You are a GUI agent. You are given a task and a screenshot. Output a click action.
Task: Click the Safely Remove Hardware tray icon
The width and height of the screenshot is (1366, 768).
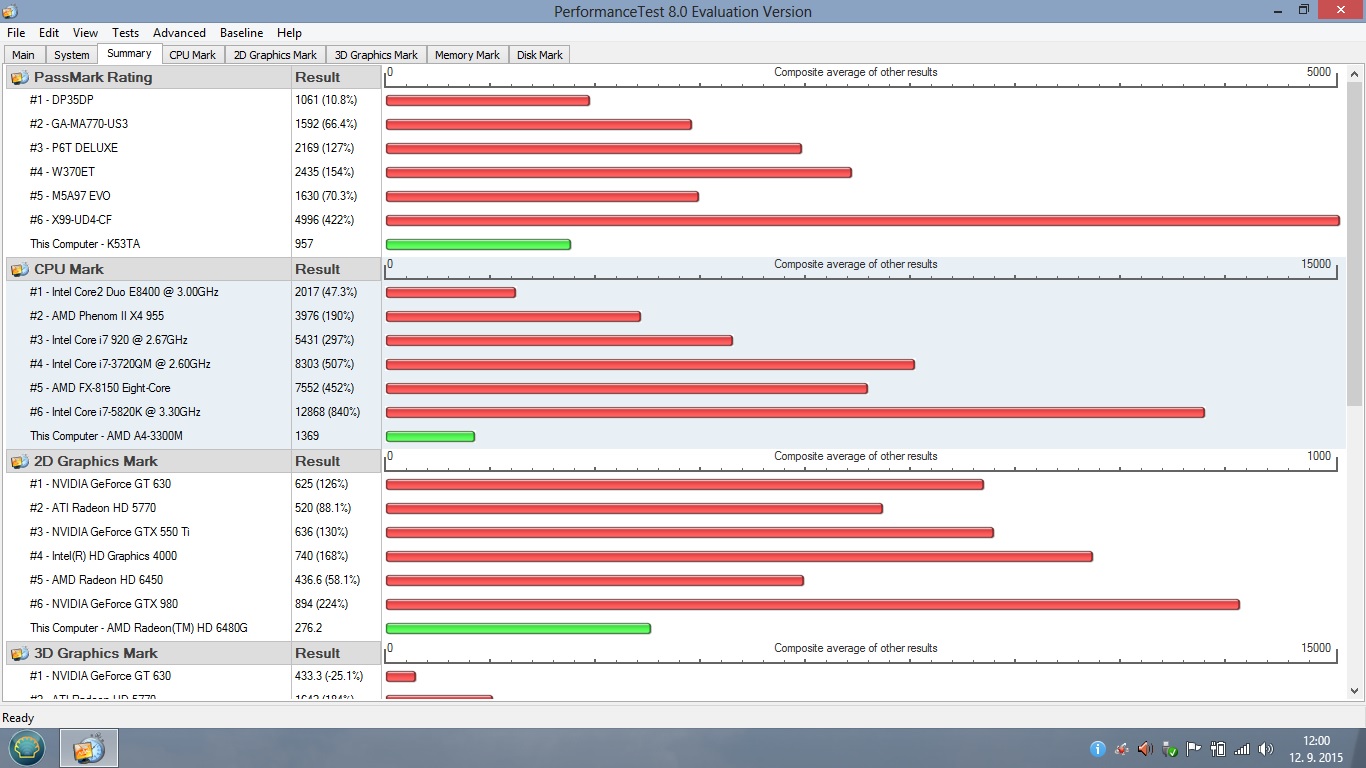[x=1169, y=748]
